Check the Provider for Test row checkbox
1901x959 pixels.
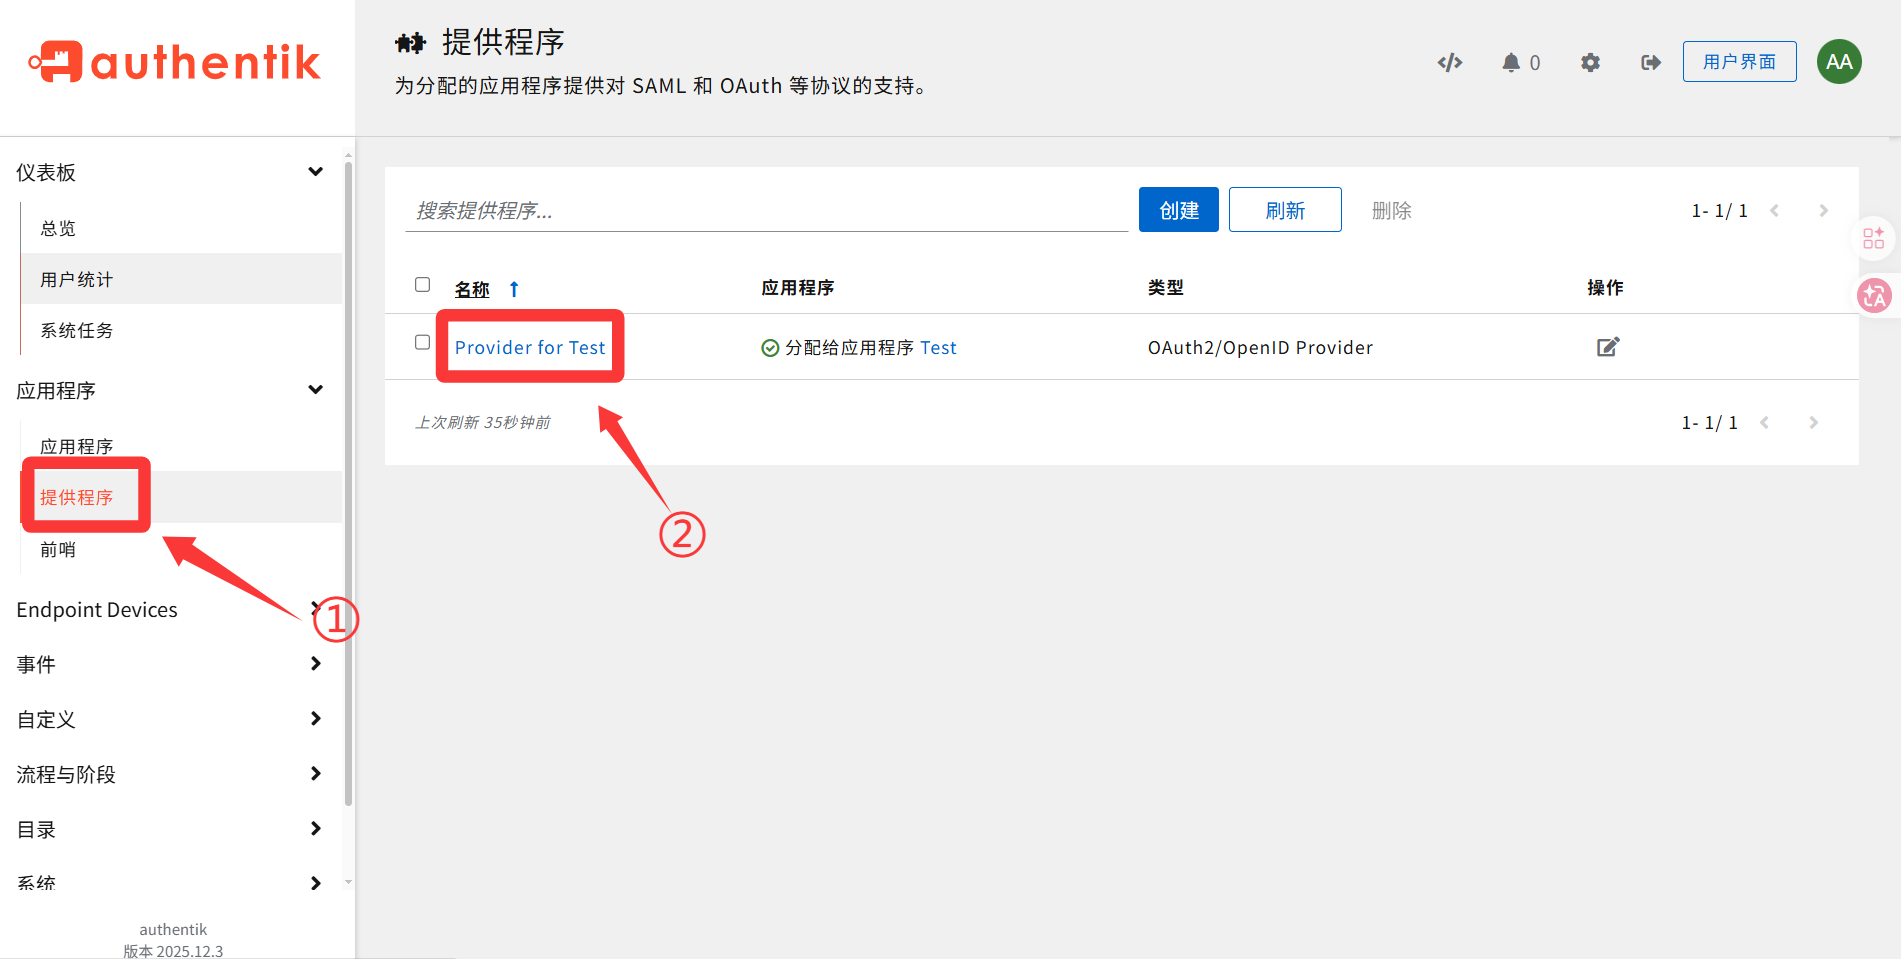point(422,342)
